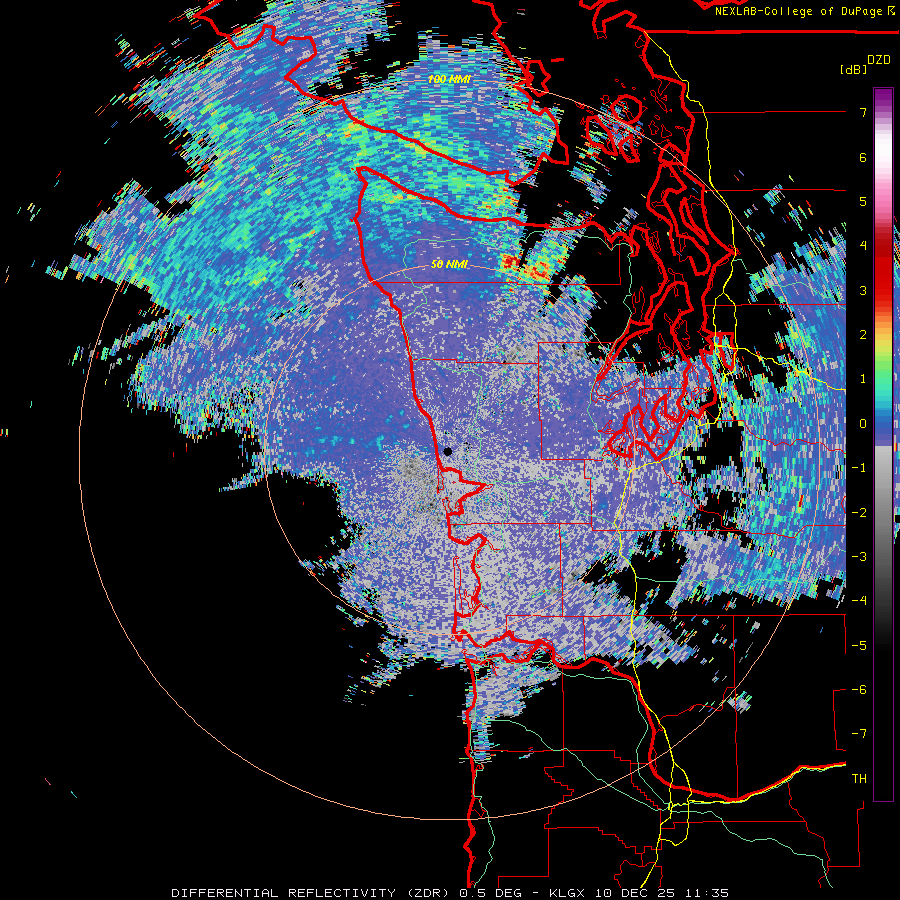Viewport: 900px width, 900px height.
Task: Click the 4 value on color scale
Action: 863,246
